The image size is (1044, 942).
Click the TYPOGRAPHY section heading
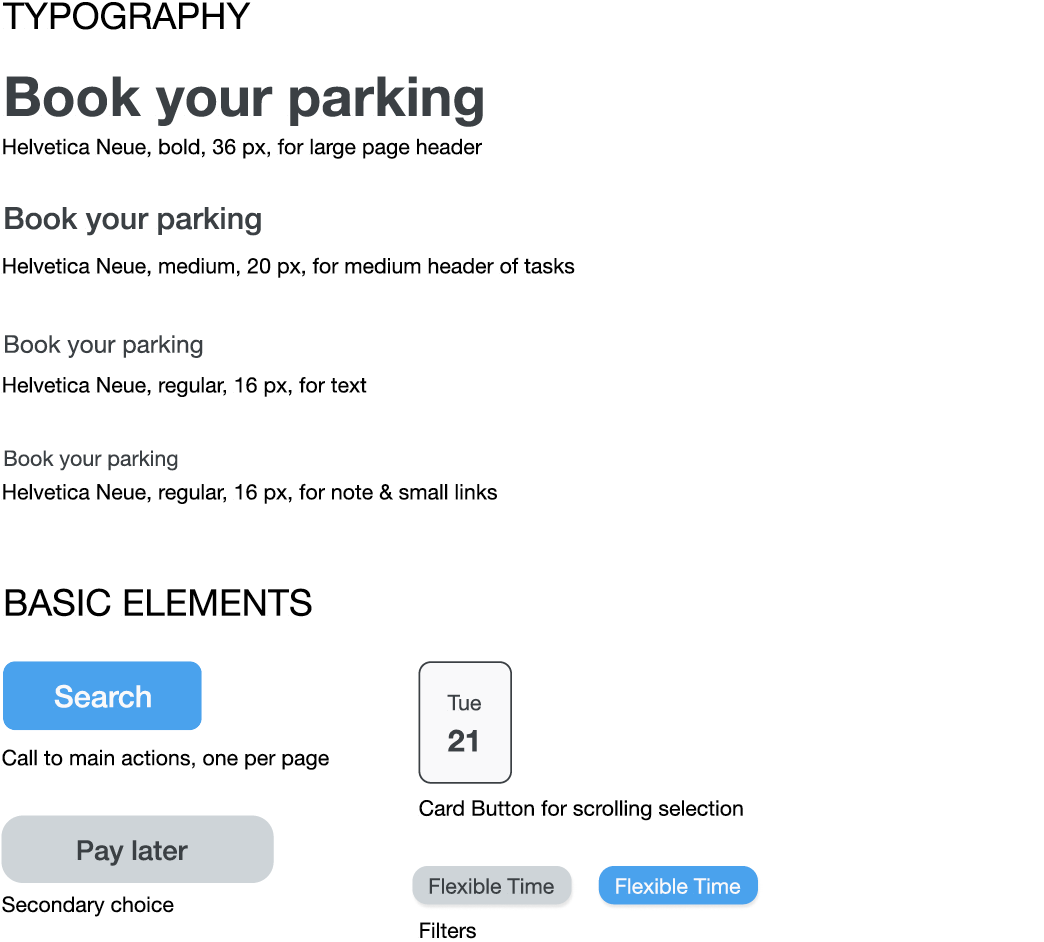click(x=127, y=17)
